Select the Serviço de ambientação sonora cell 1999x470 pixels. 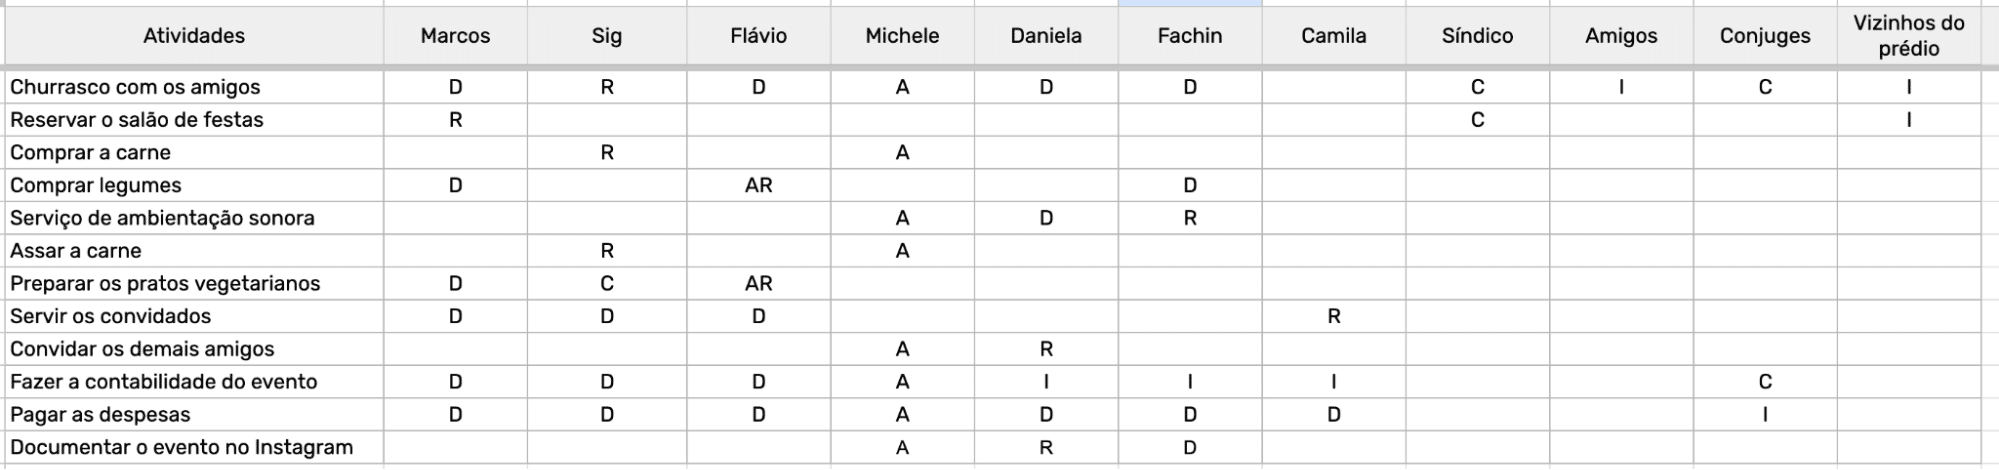(x=162, y=218)
